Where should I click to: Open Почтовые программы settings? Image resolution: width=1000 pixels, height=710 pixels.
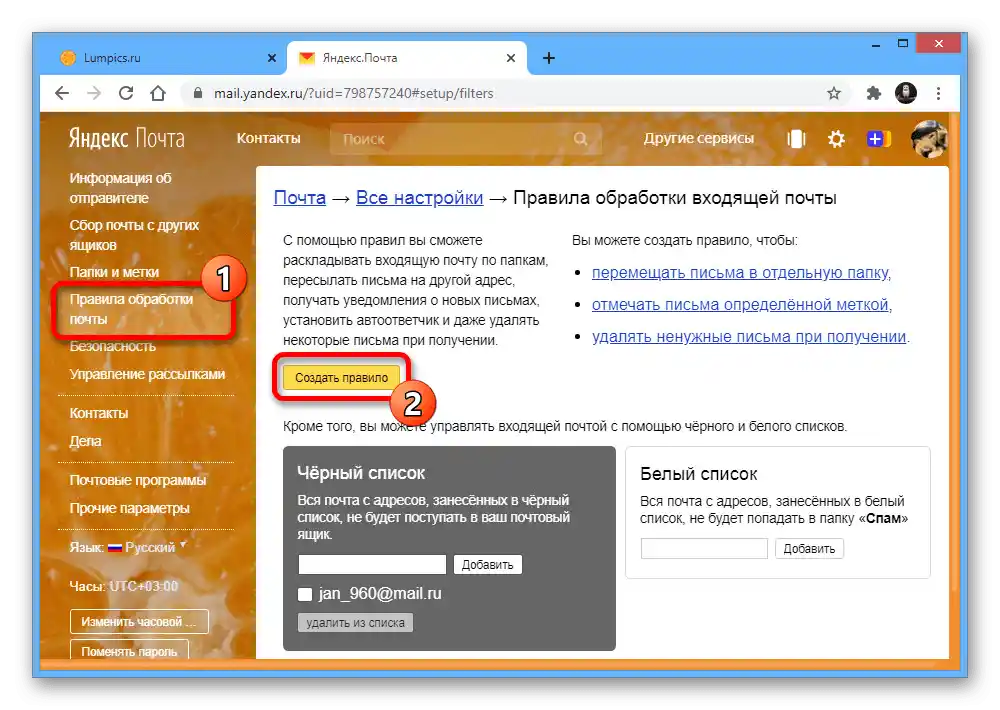click(x=138, y=480)
